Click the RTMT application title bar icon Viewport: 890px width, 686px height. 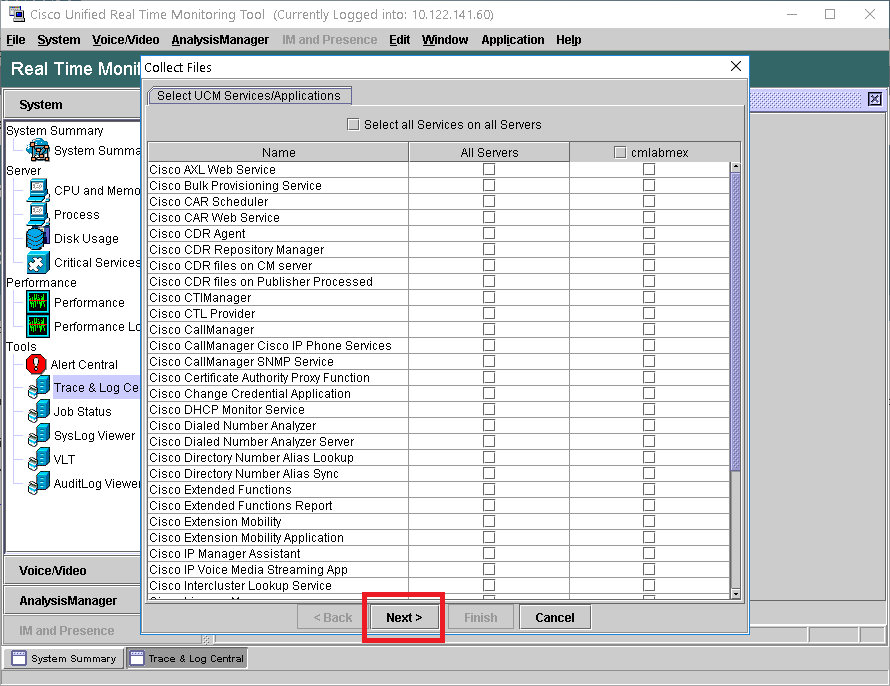point(16,14)
